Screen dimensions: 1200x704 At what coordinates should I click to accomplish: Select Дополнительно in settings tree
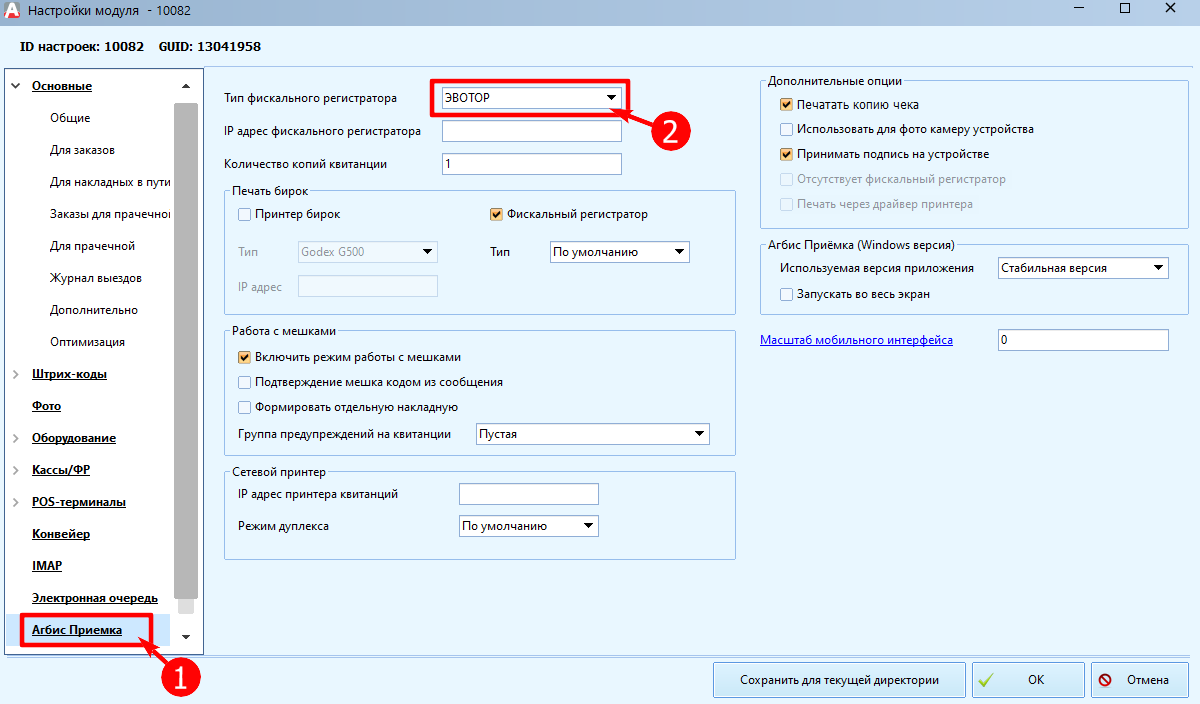click(x=94, y=310)
